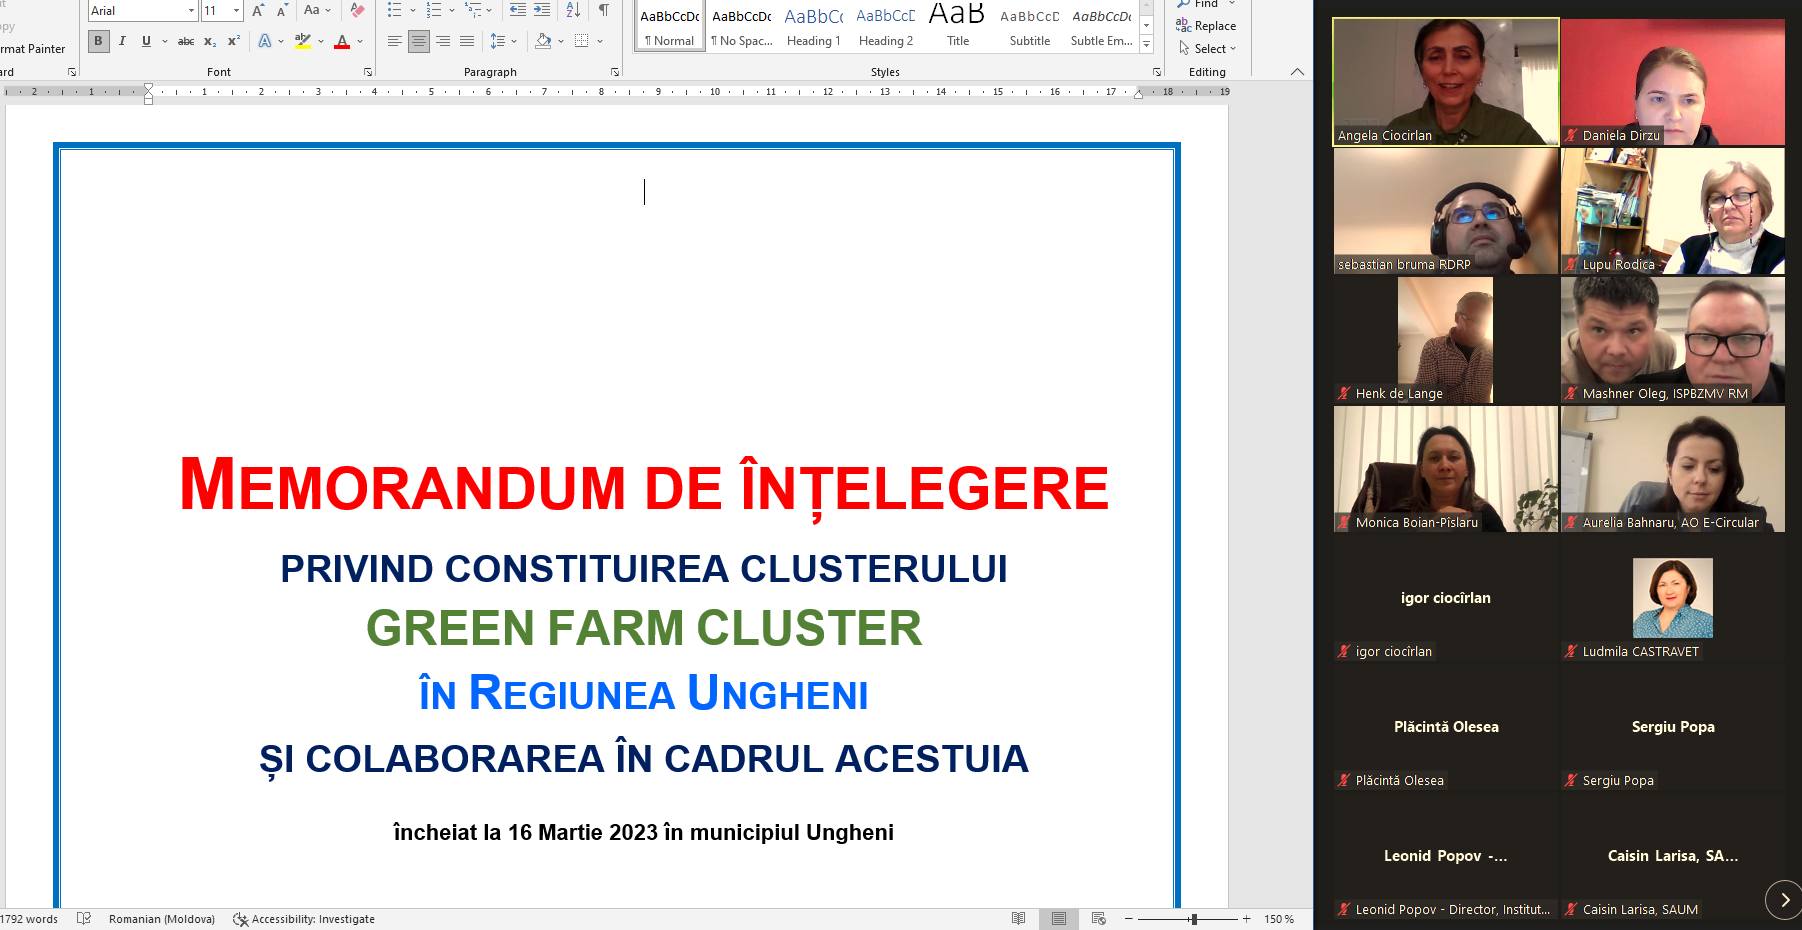
Task: Justify paragraph text alignment
Action: (x=467, y=42)
